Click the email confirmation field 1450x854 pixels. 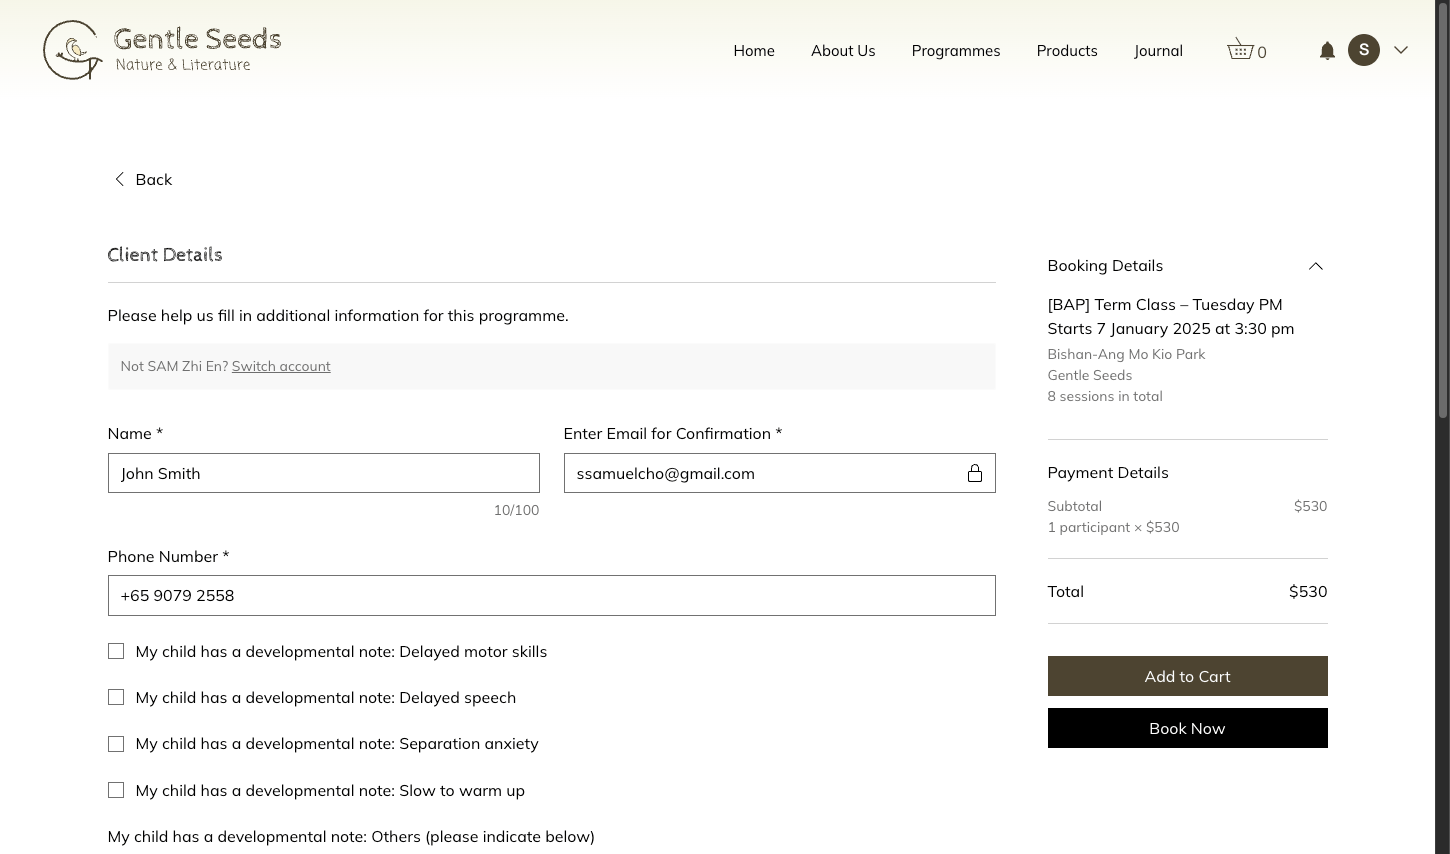779,473
